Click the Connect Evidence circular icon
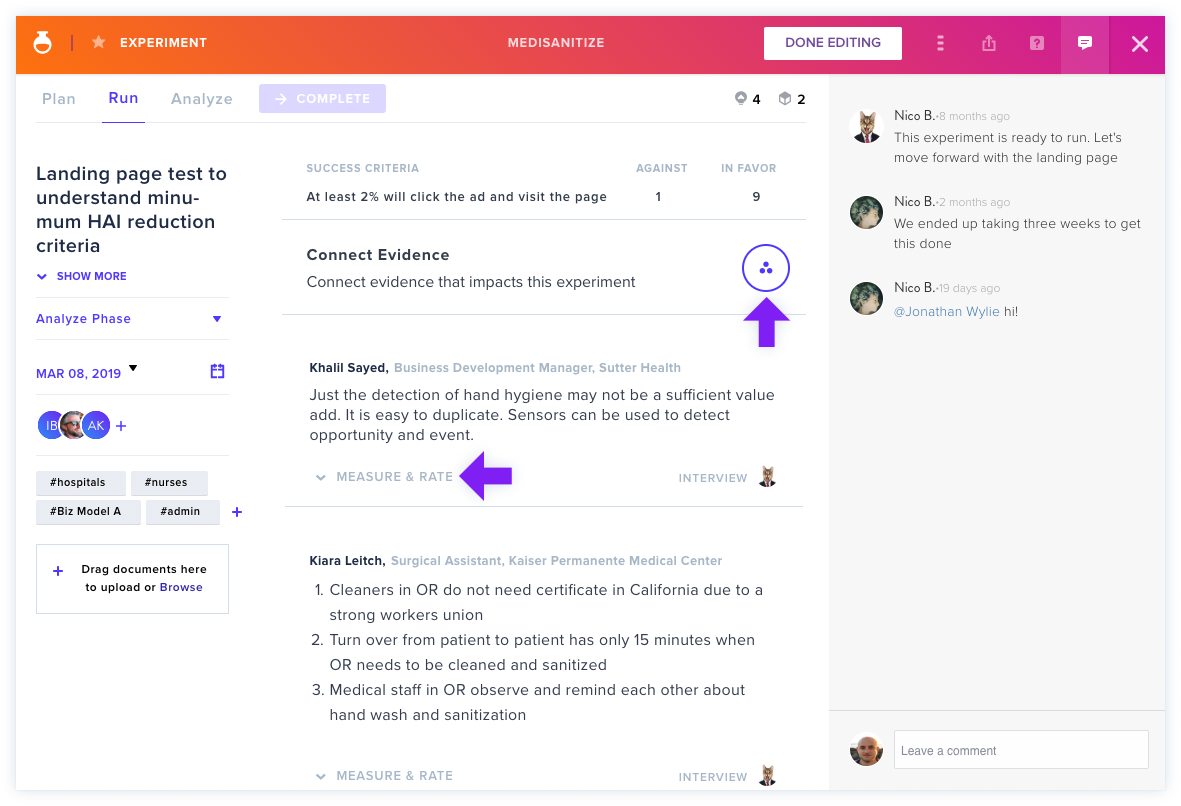 point(765,268)
